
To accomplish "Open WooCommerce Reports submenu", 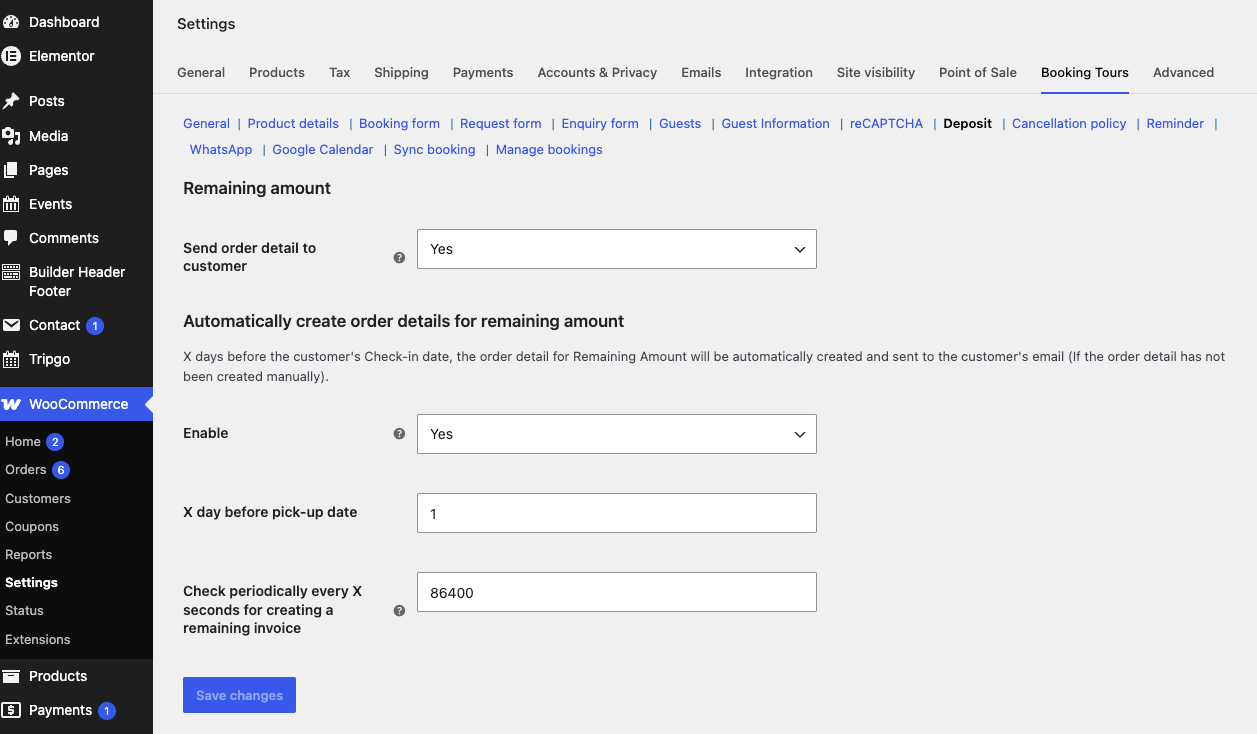I will 28,554.
